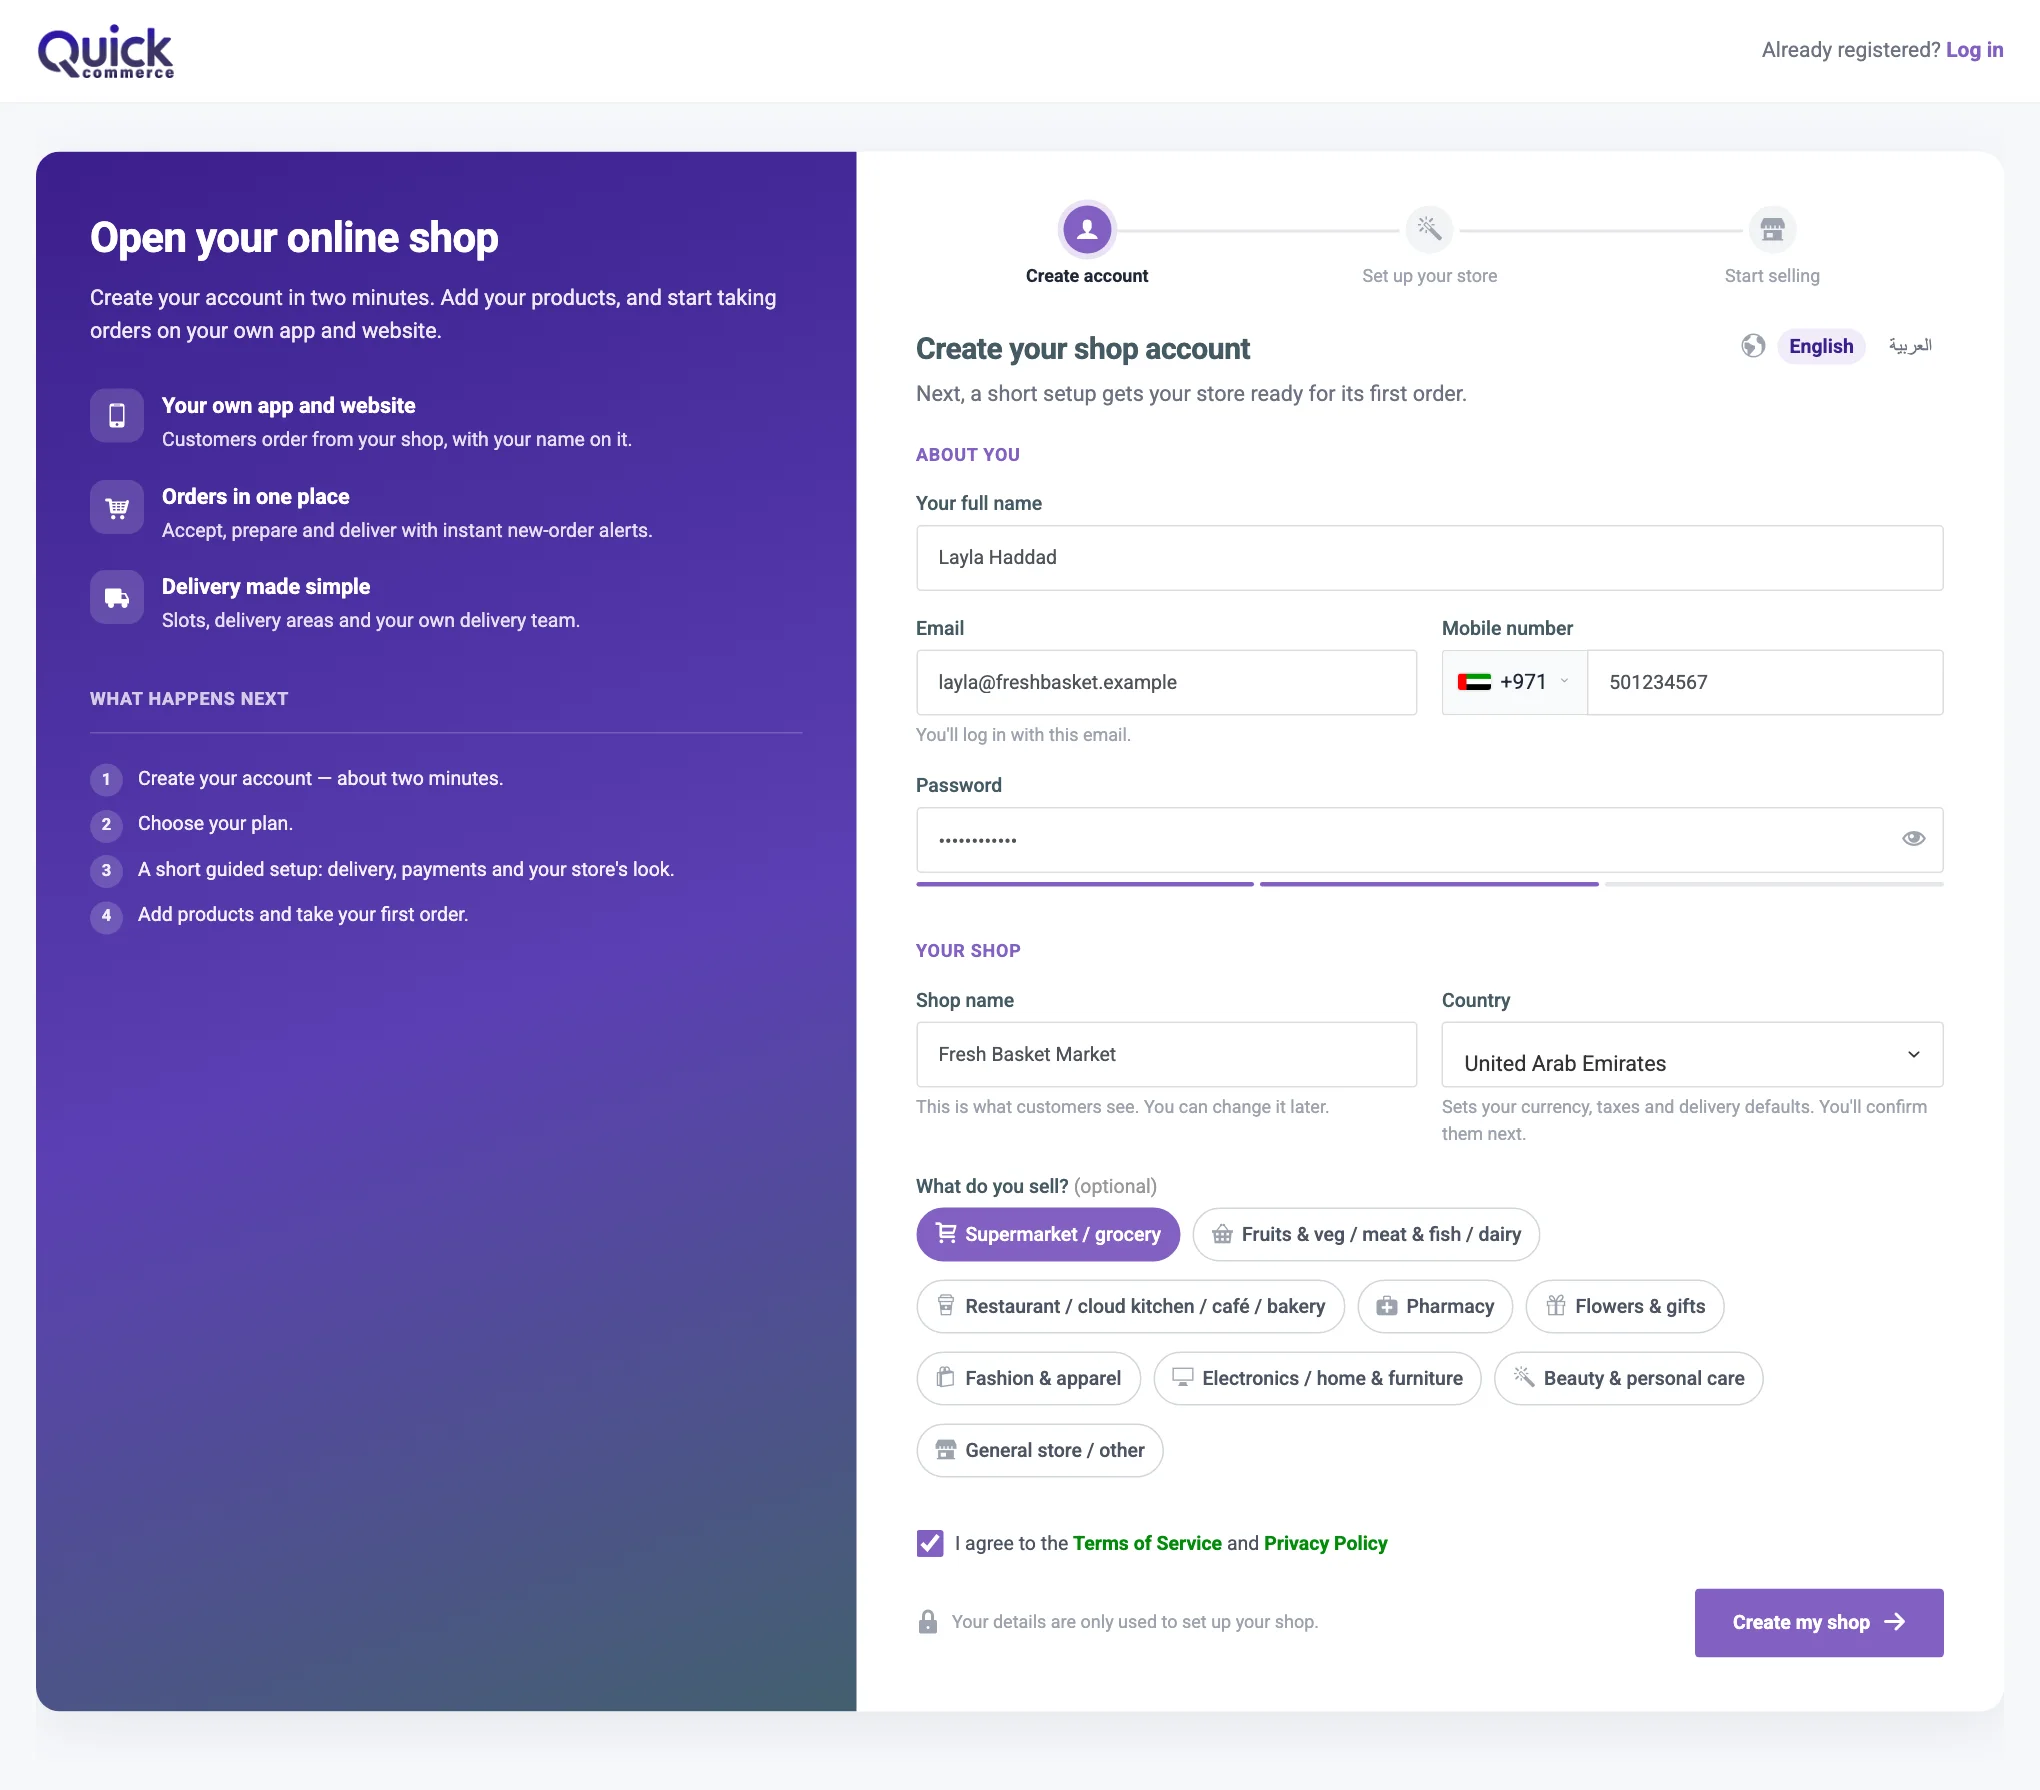Click the padlock icon near privacy note
Viewport: 2040px width, 1790px height.
tap(928, 1622)
